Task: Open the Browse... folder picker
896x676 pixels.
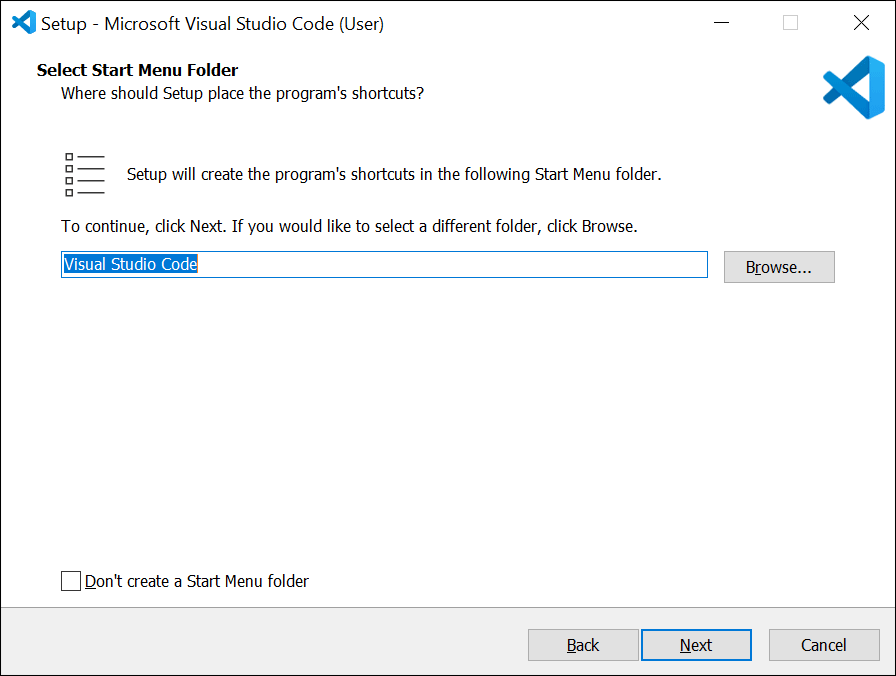Action: [x=779, y=267]
